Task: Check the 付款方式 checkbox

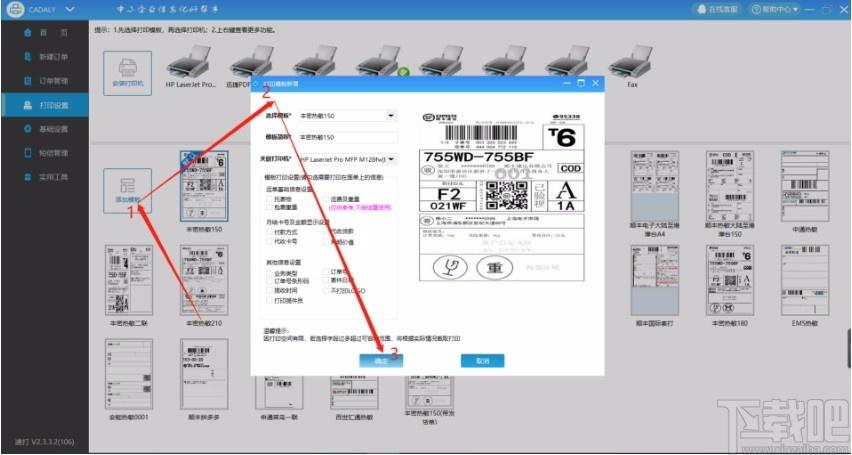Action: (269, 232)
